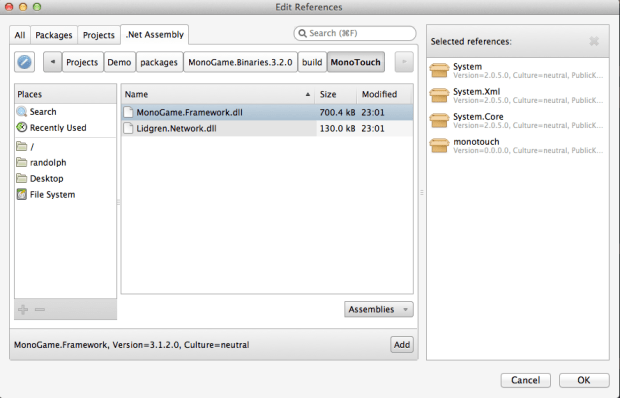Select System.Core in selected references
The width and height of the screenshot is (620, 398).
(518, 121)
